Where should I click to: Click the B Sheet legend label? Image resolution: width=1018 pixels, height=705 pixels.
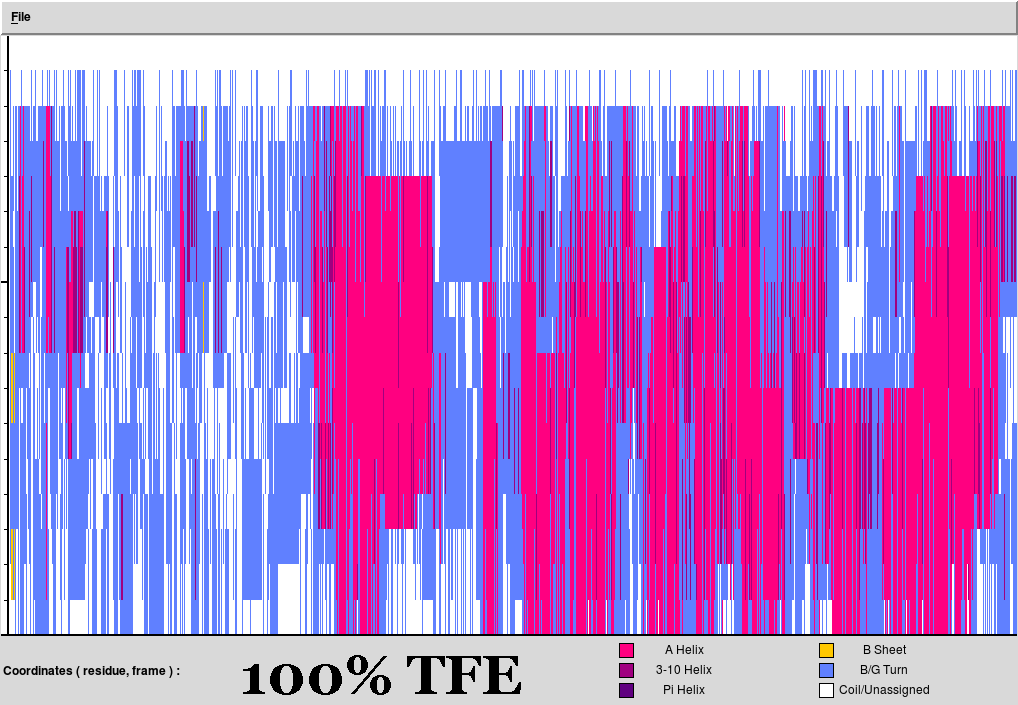[x=884, y=650]
